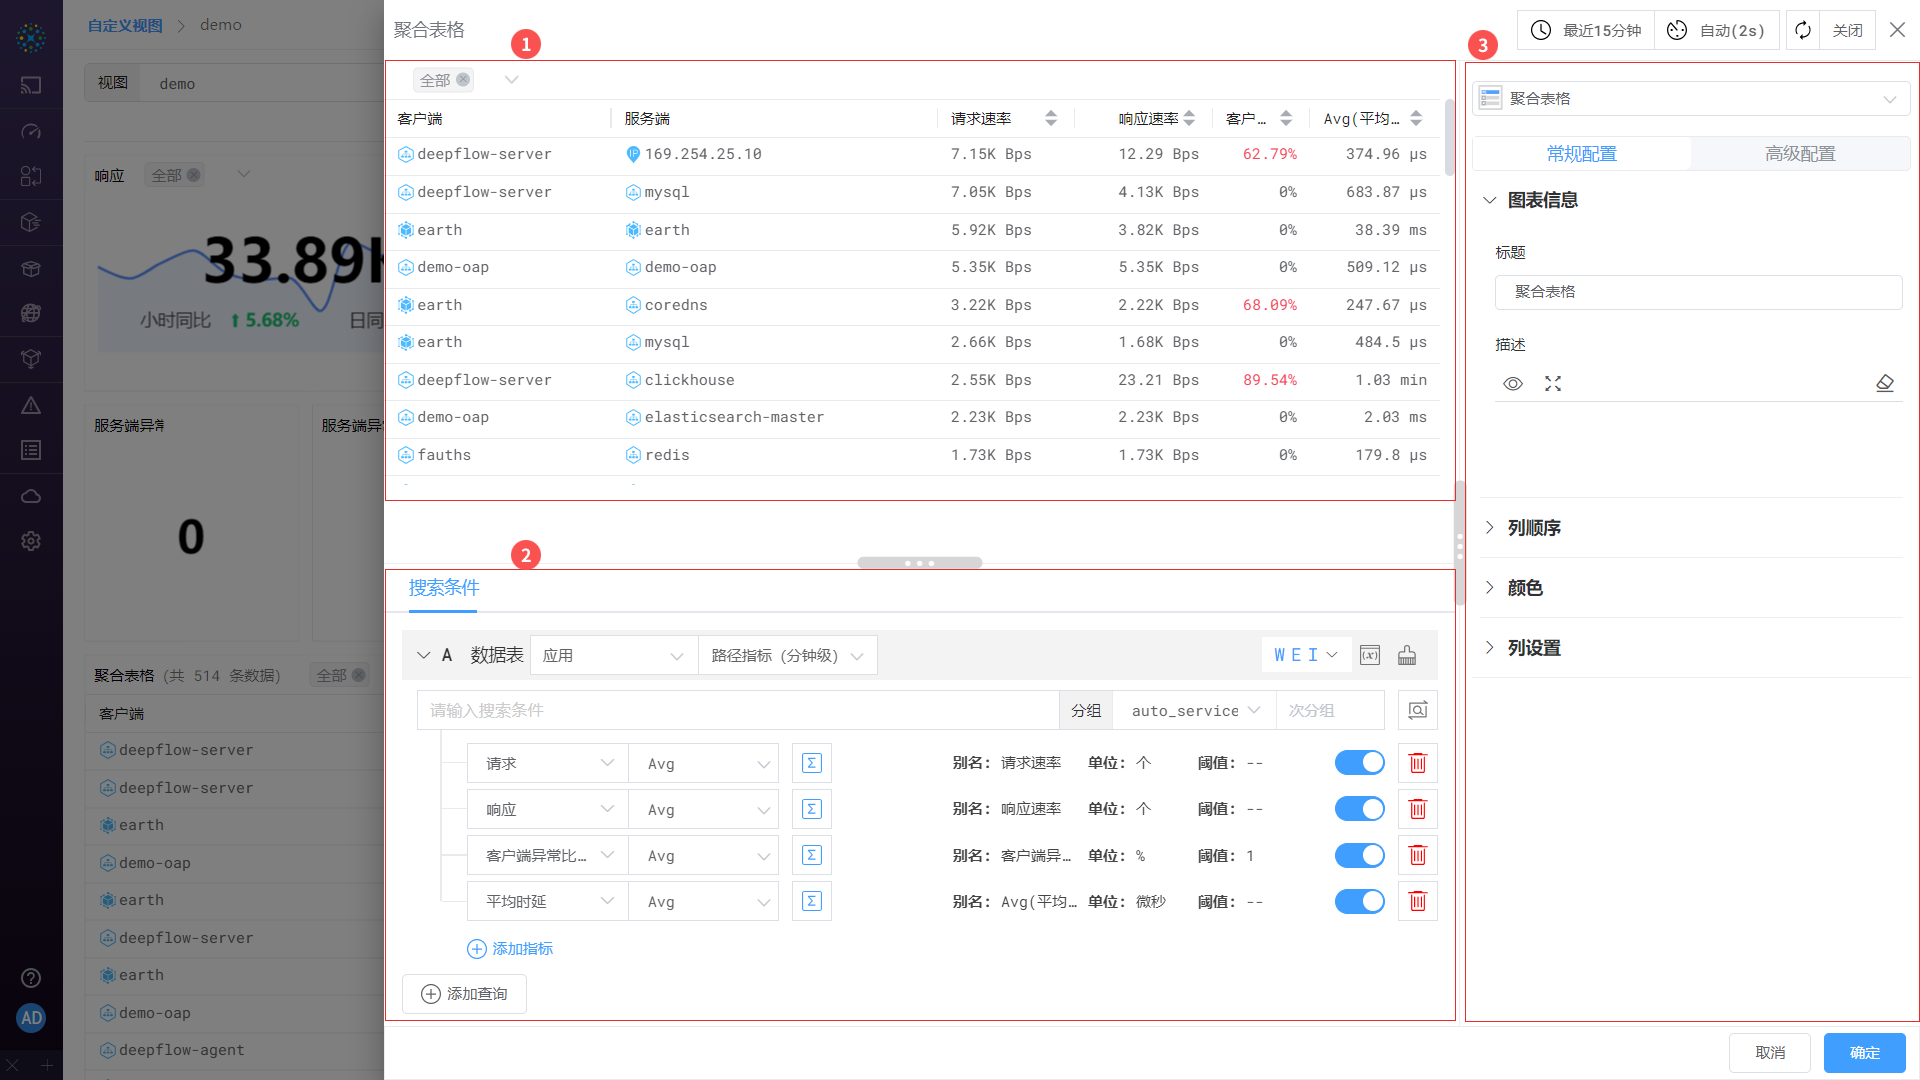This screenshot has width=1920, height=1080.
Task: Disable the 客户端异常比 metric switch
Action: pos(1359,855)
